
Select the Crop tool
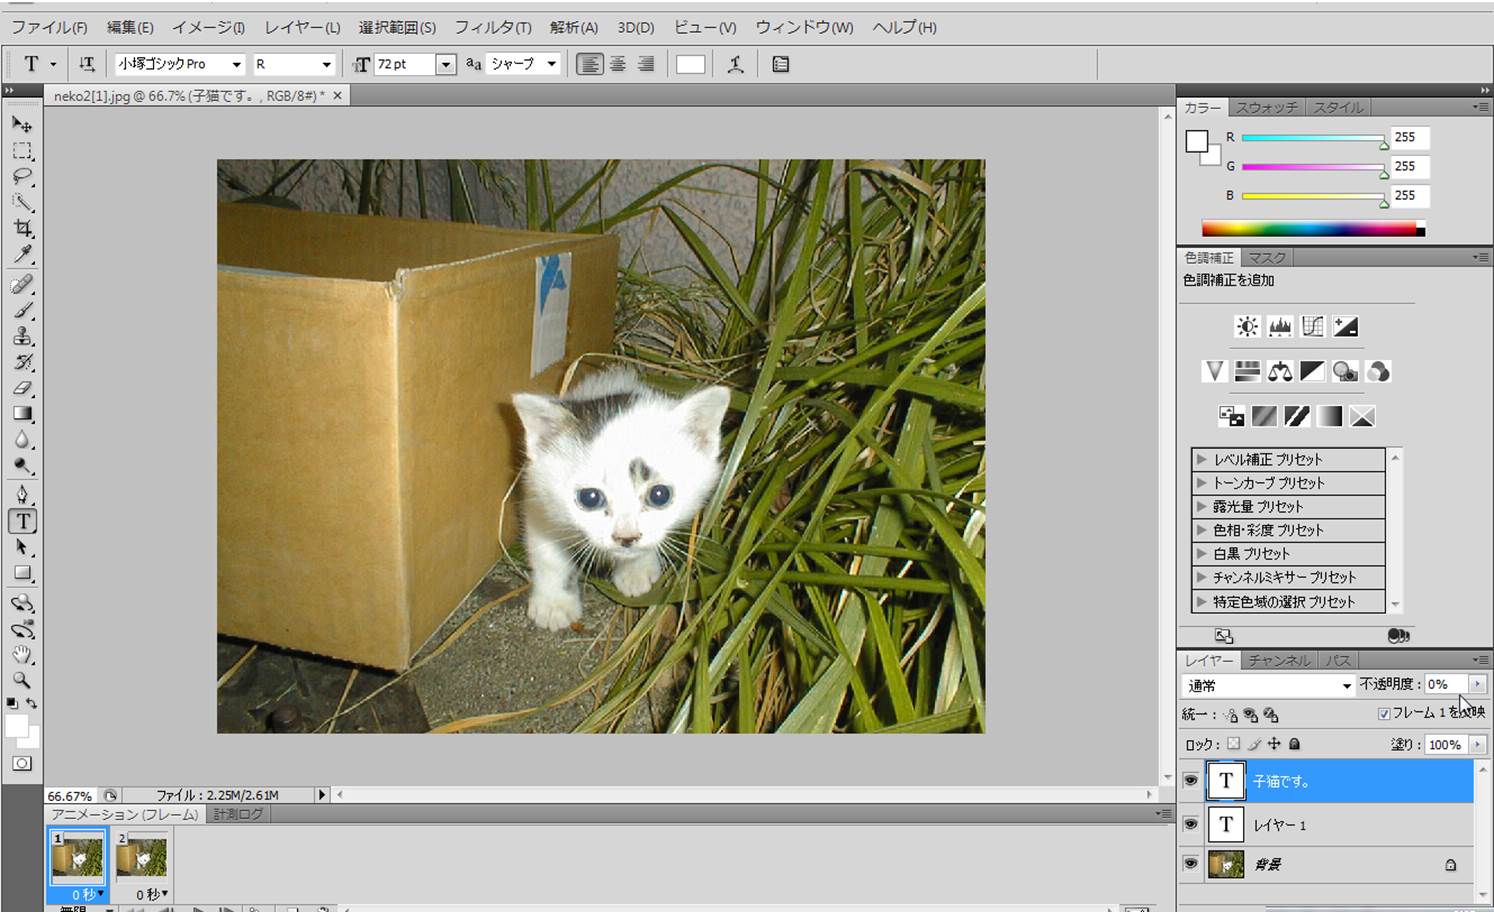pyautogui.click(x=21, y=229)
